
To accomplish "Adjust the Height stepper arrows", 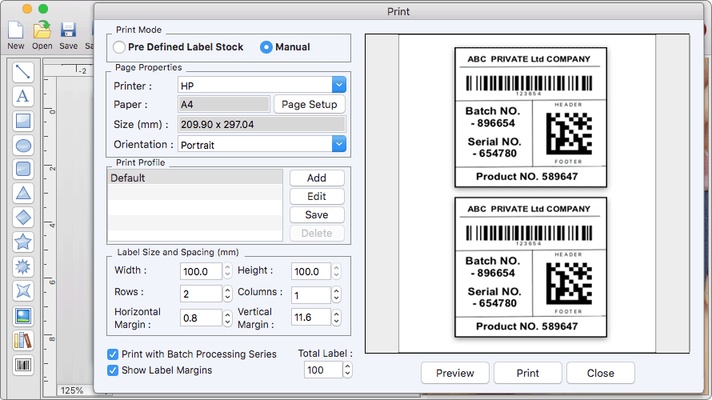I will pos(336,271).
